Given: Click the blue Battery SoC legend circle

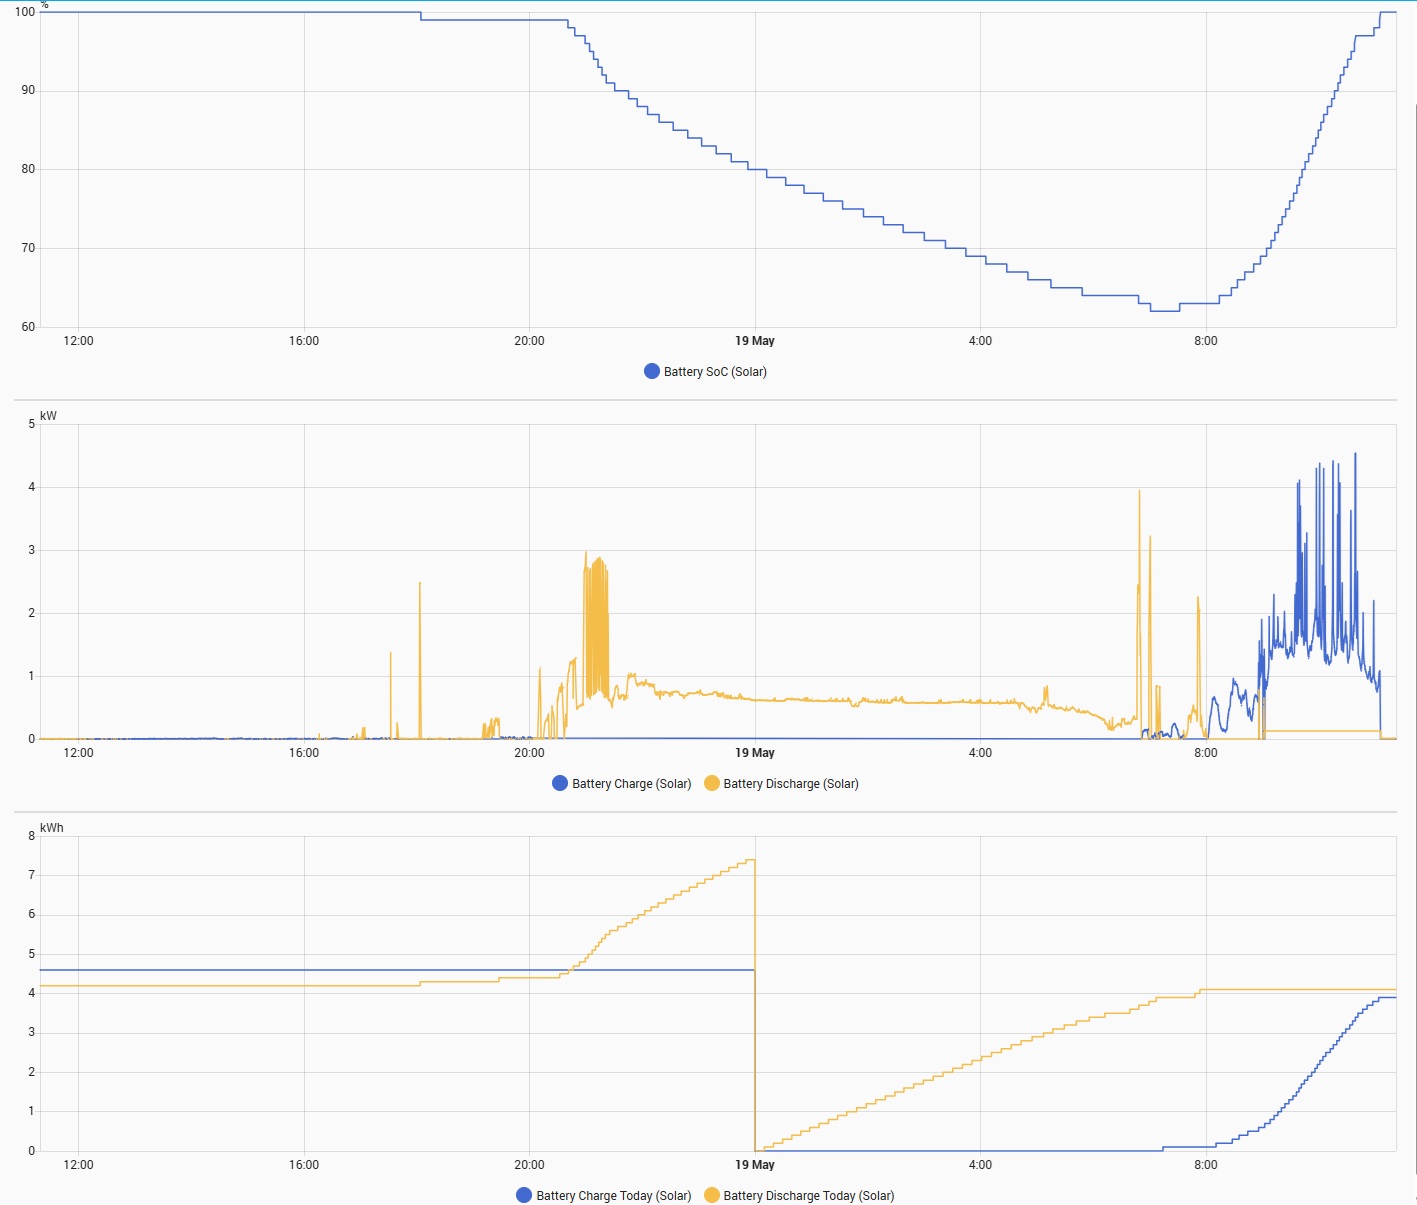Looking at the screenshot, I should pos(652,371).
